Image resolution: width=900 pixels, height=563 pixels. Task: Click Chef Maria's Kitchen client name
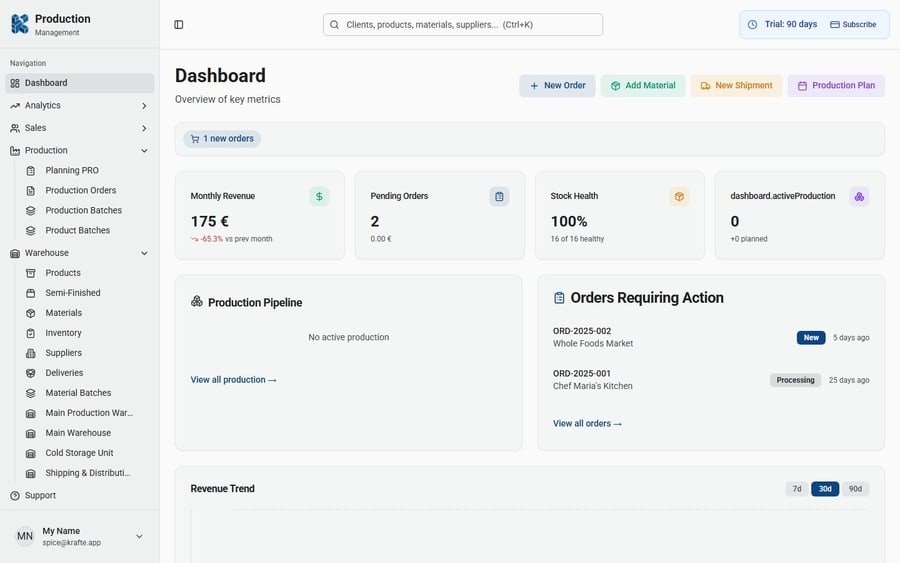tap(593, 386)
